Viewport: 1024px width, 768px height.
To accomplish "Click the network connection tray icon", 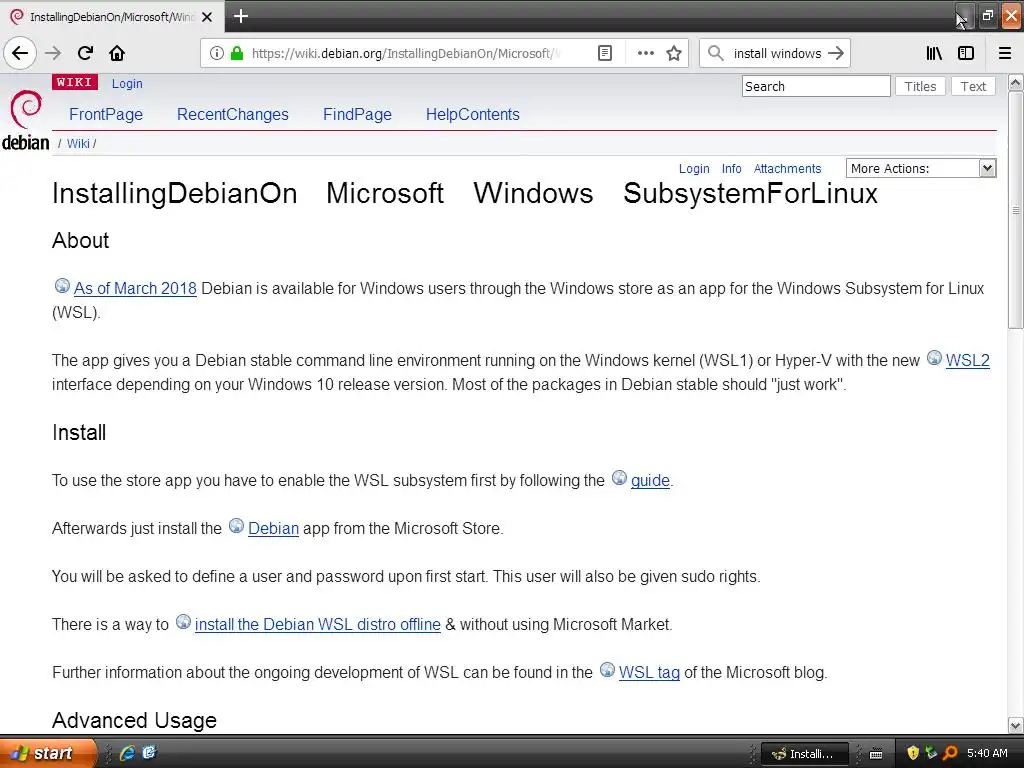I will tap(931, 753).
